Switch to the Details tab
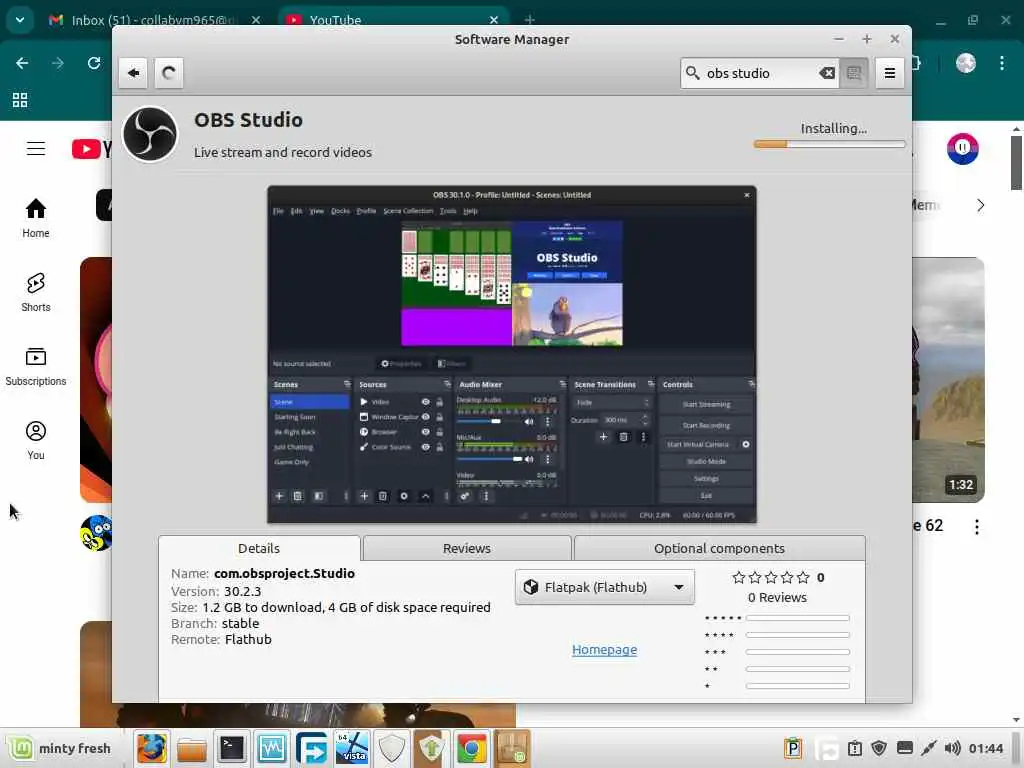This screenshot has width=1024, height=768. coord(259,549)
